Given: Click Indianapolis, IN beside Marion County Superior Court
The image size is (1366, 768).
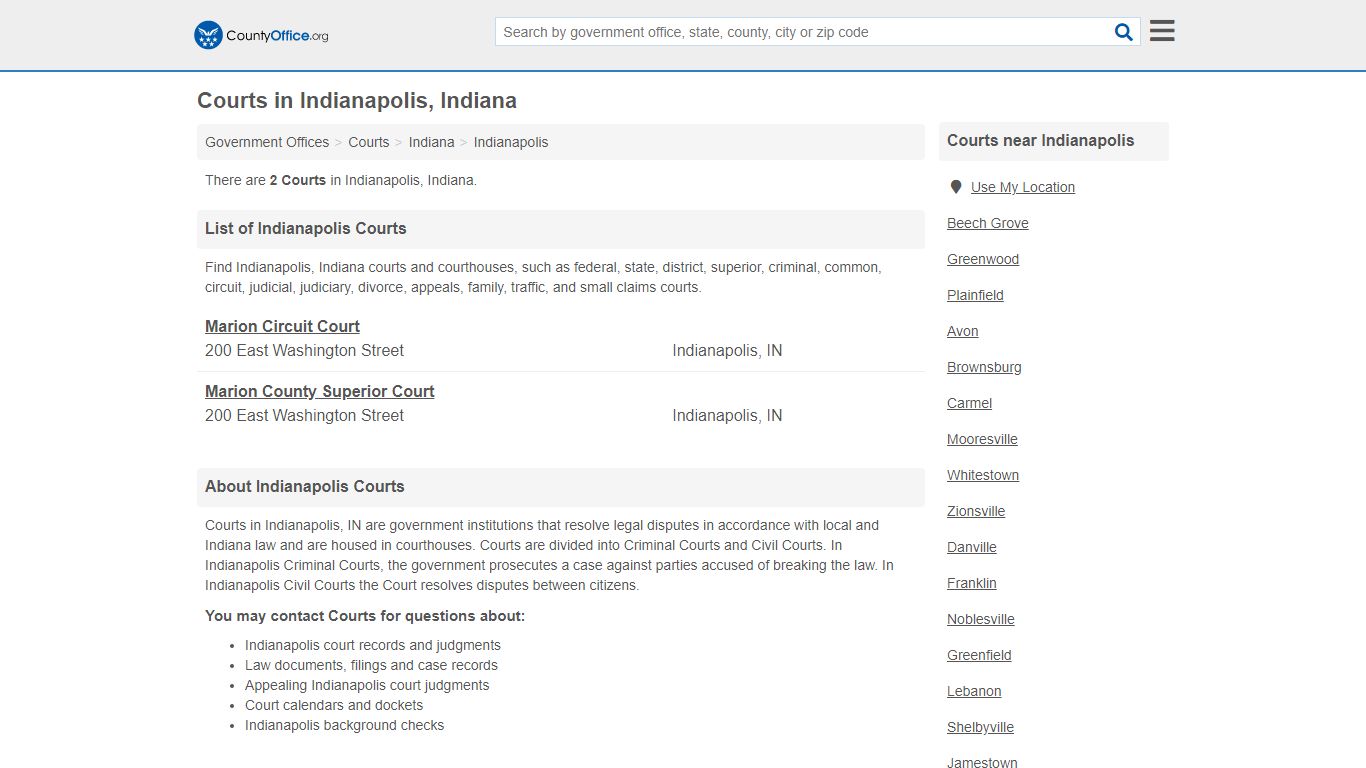Looking at the screenshot, I should click(x=727, y=416).
